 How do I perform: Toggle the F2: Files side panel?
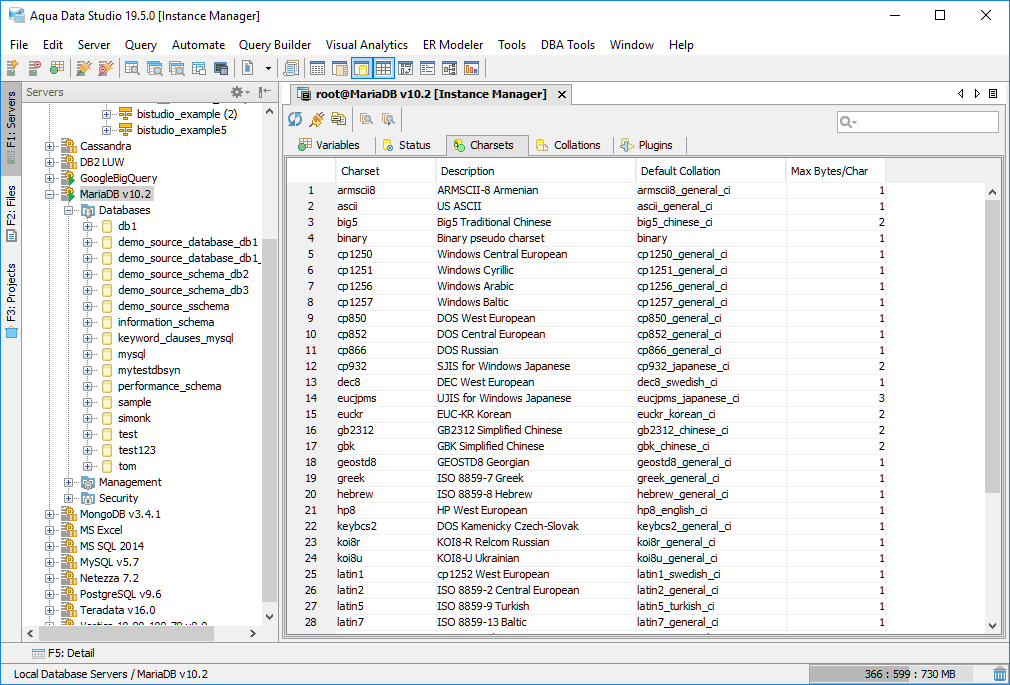tap(11, 213)
